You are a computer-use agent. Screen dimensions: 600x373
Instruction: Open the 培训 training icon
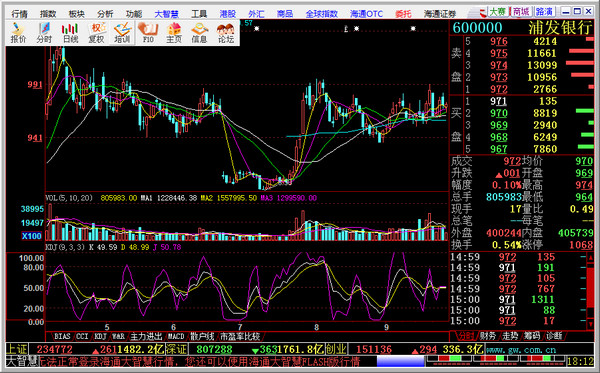[122, 33]
